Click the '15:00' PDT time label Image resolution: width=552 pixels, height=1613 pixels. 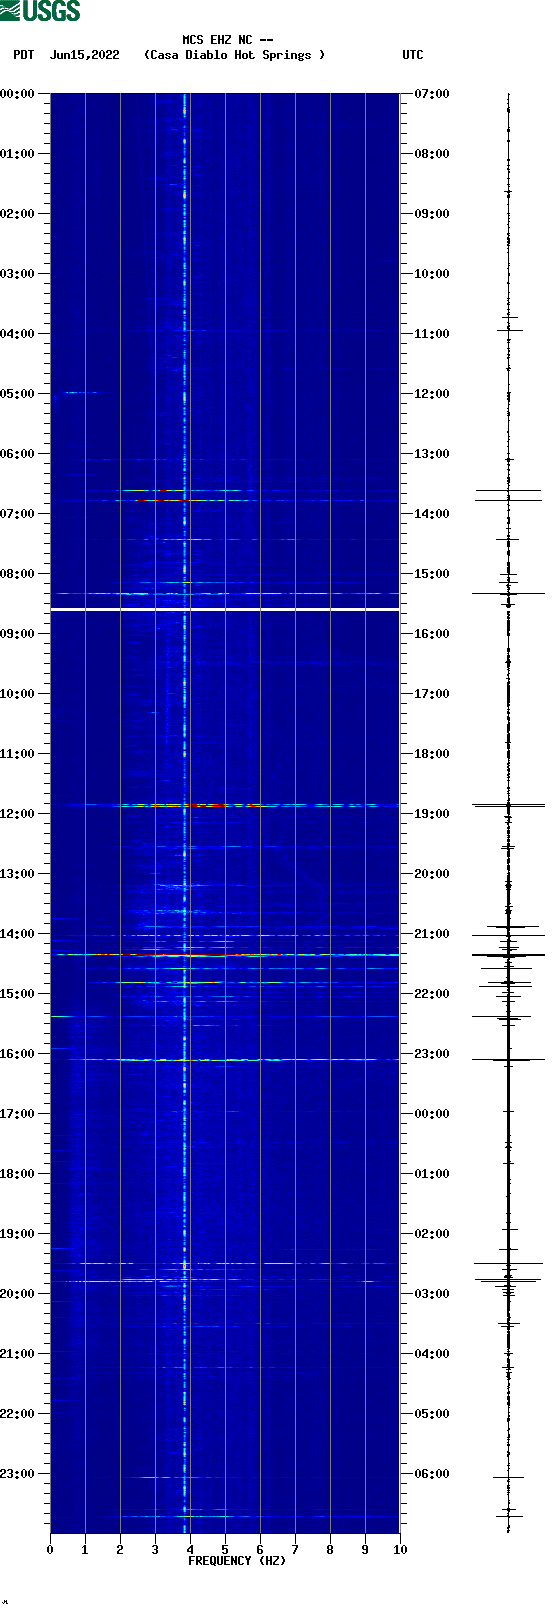[17, 994]
